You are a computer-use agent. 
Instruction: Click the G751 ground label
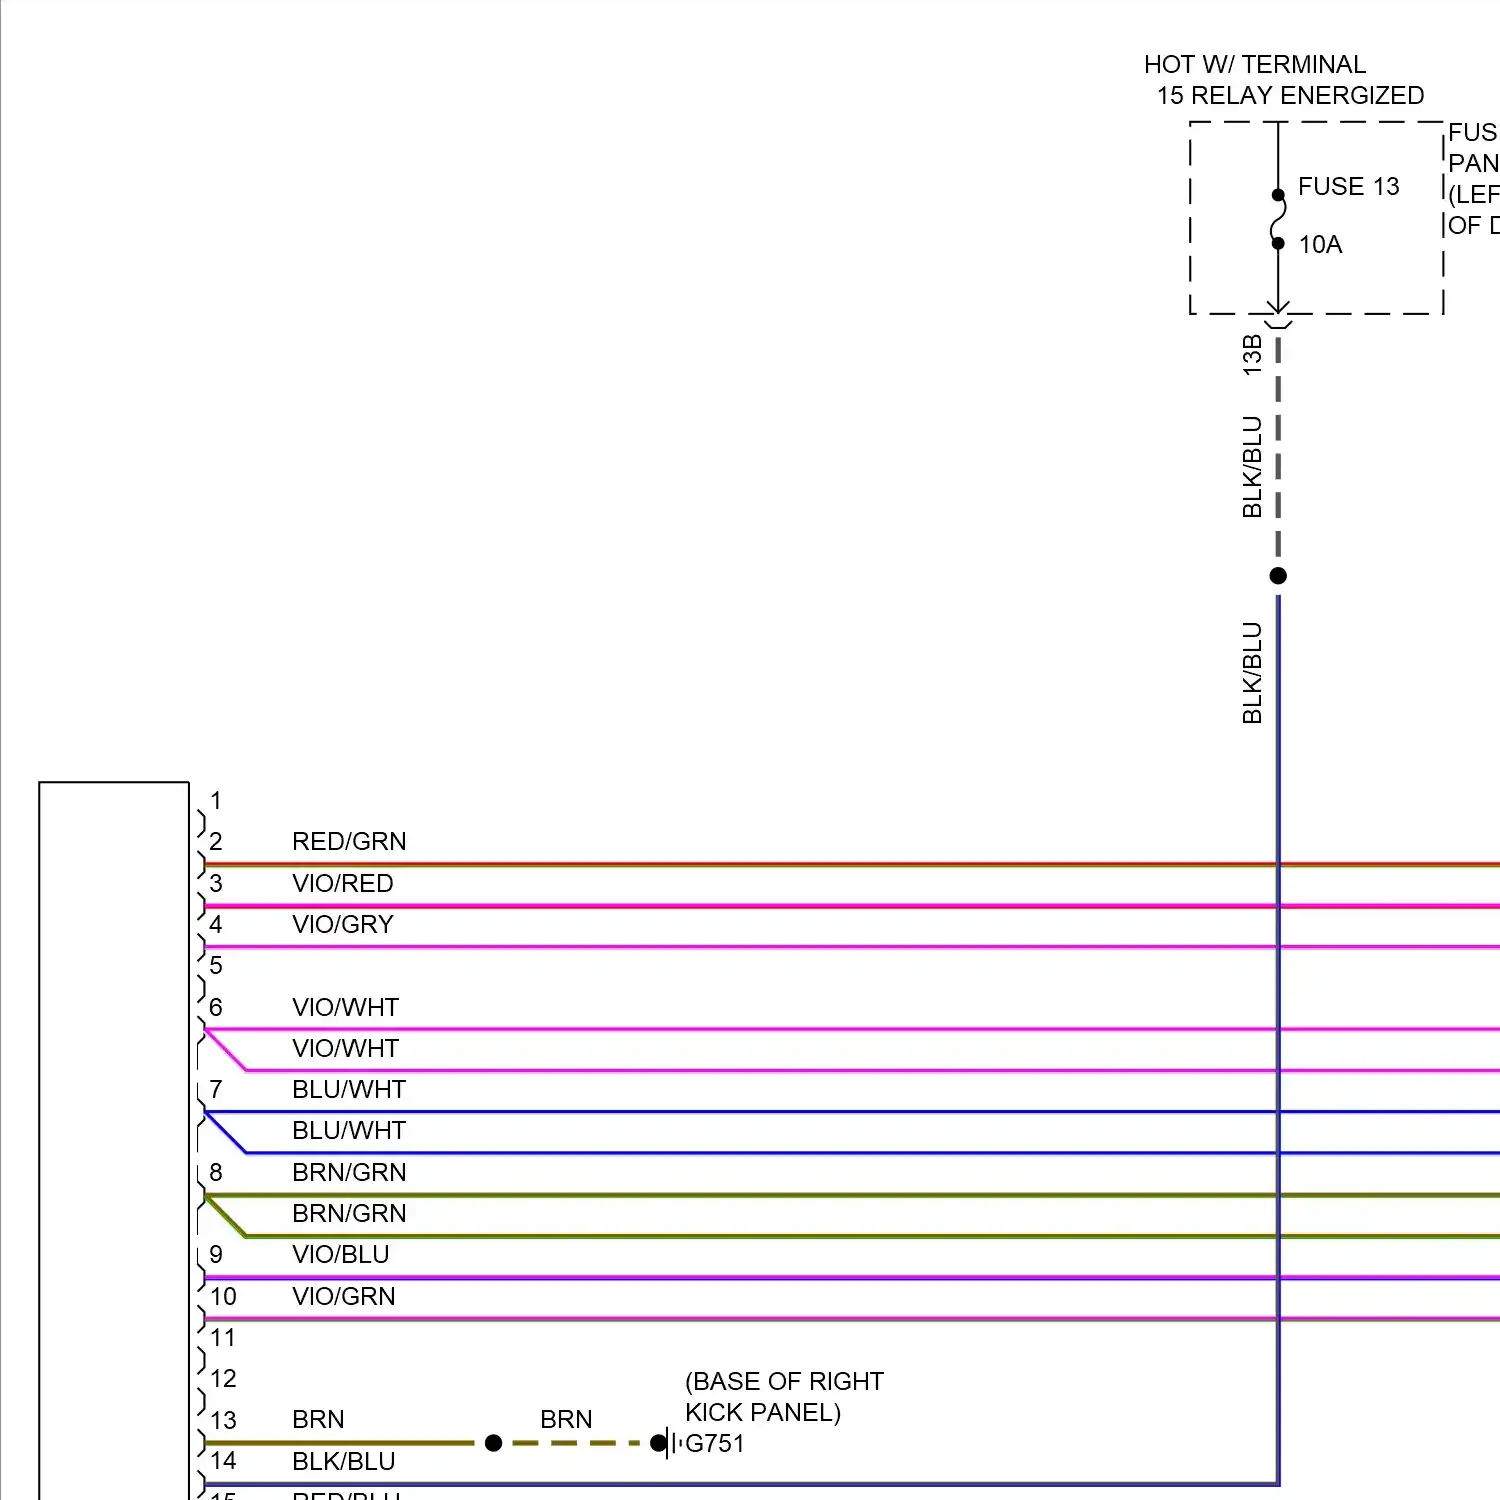(715, 1444)
